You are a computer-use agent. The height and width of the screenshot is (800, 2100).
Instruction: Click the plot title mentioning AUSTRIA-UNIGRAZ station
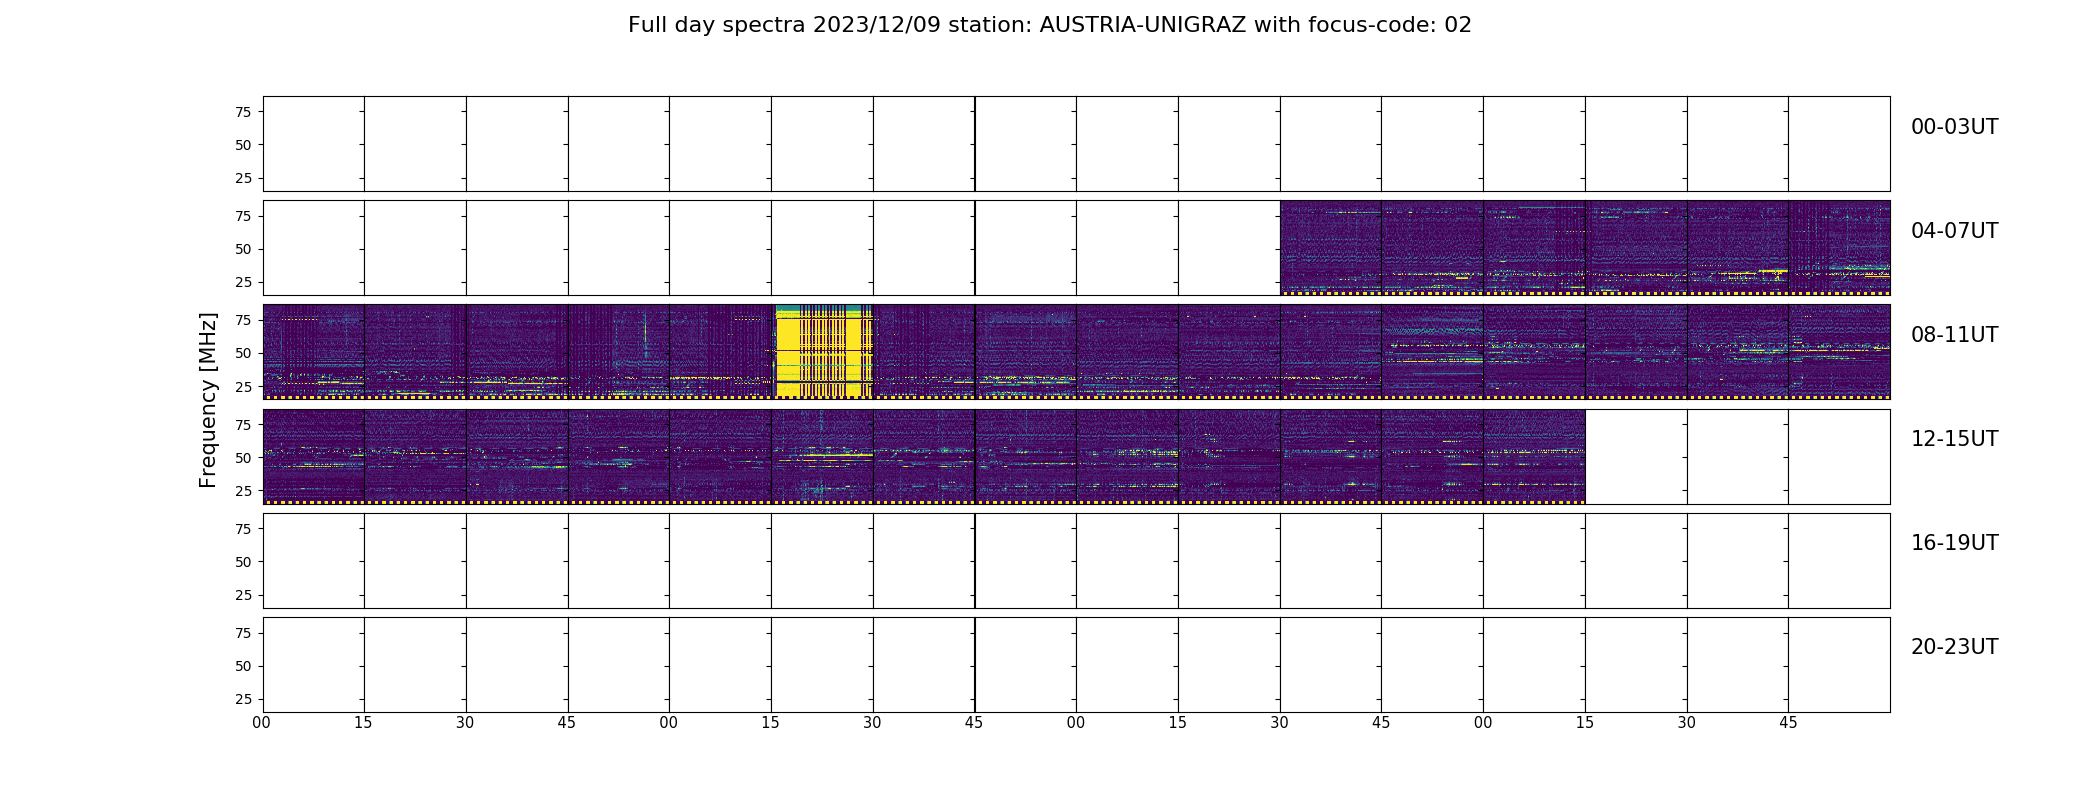(x=1049, y=25)
